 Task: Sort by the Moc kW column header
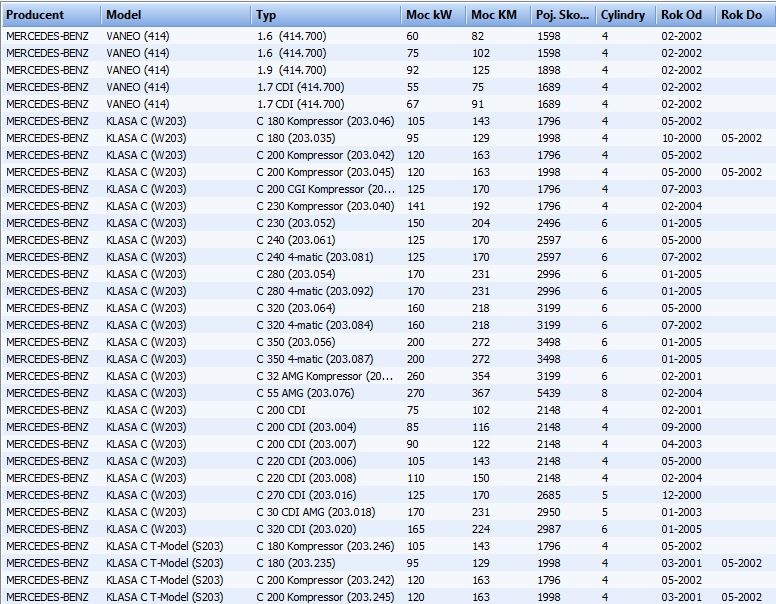pyautogui.click(x=433, y=15)
